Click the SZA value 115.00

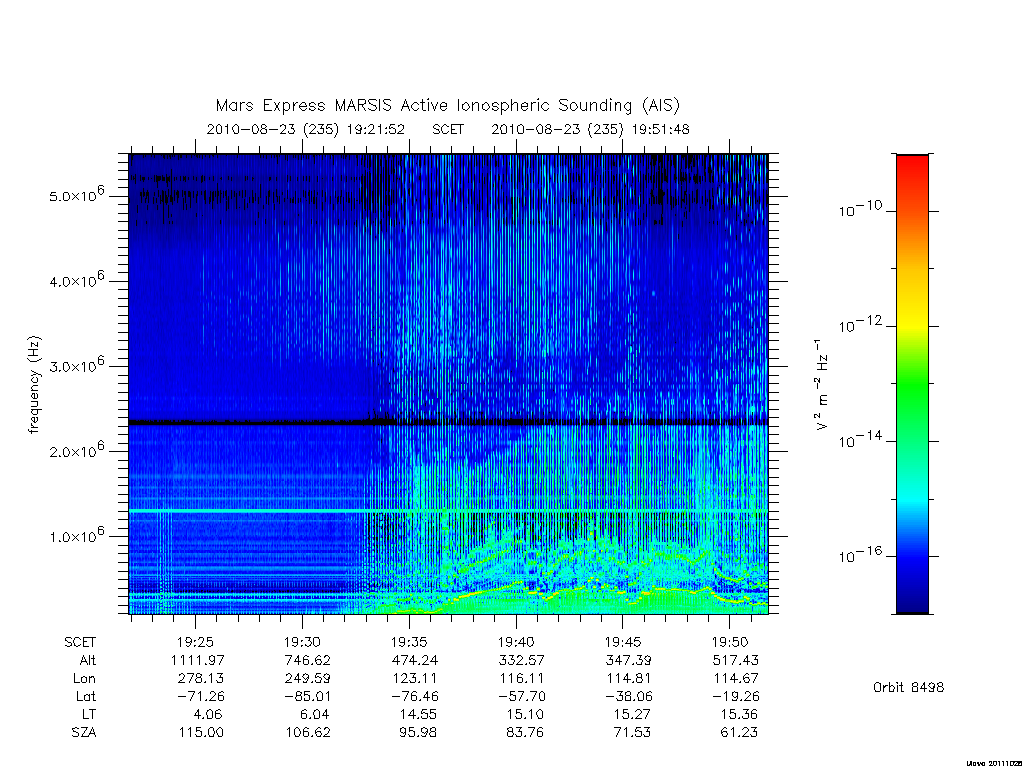pyautogui.click(x=201, y=733)
